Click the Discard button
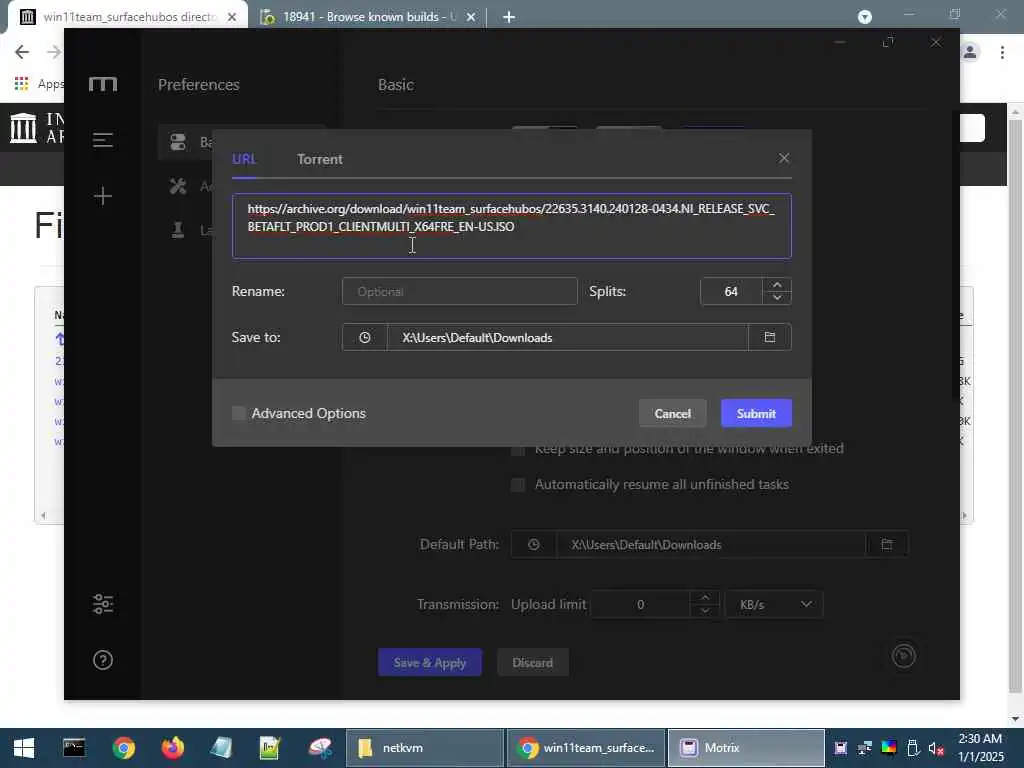The height and width of the screenshot is (768, 1024). [532, 663]
